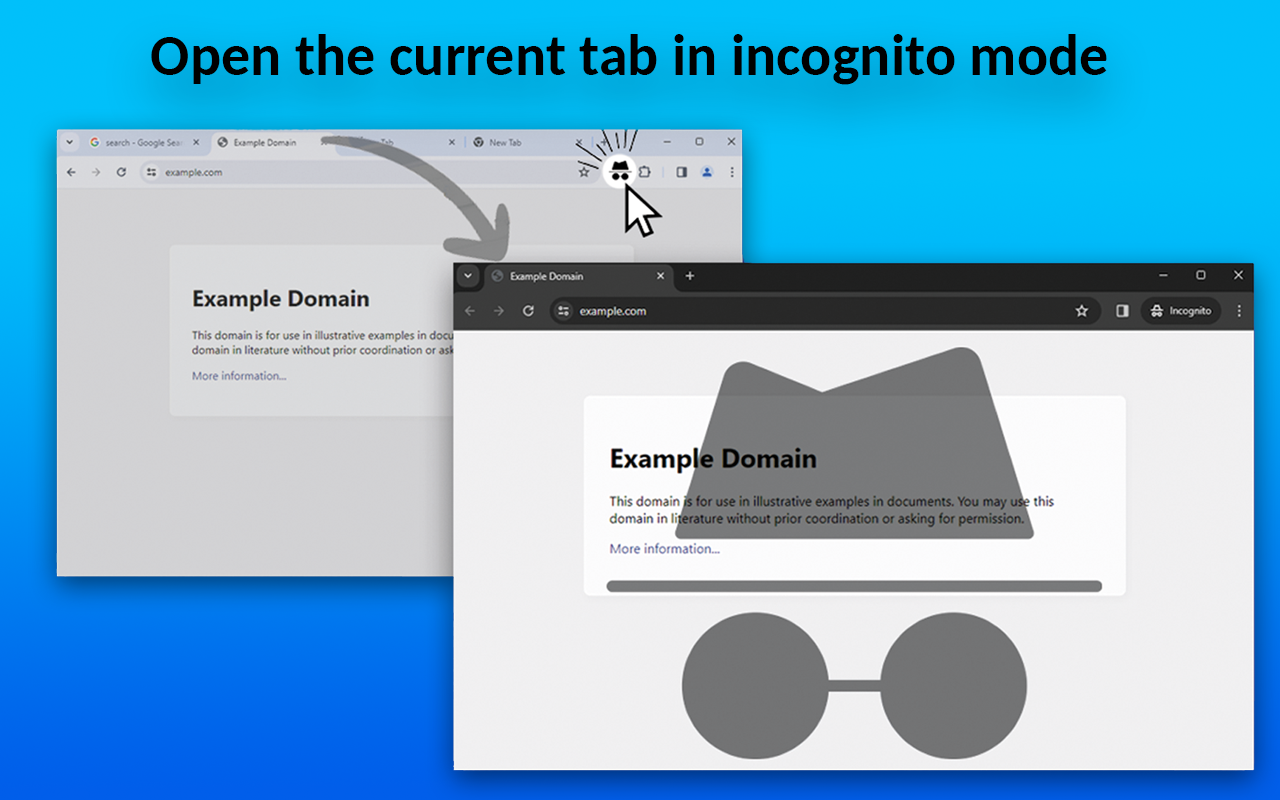Click the address bar in the light window

point(368,172)
